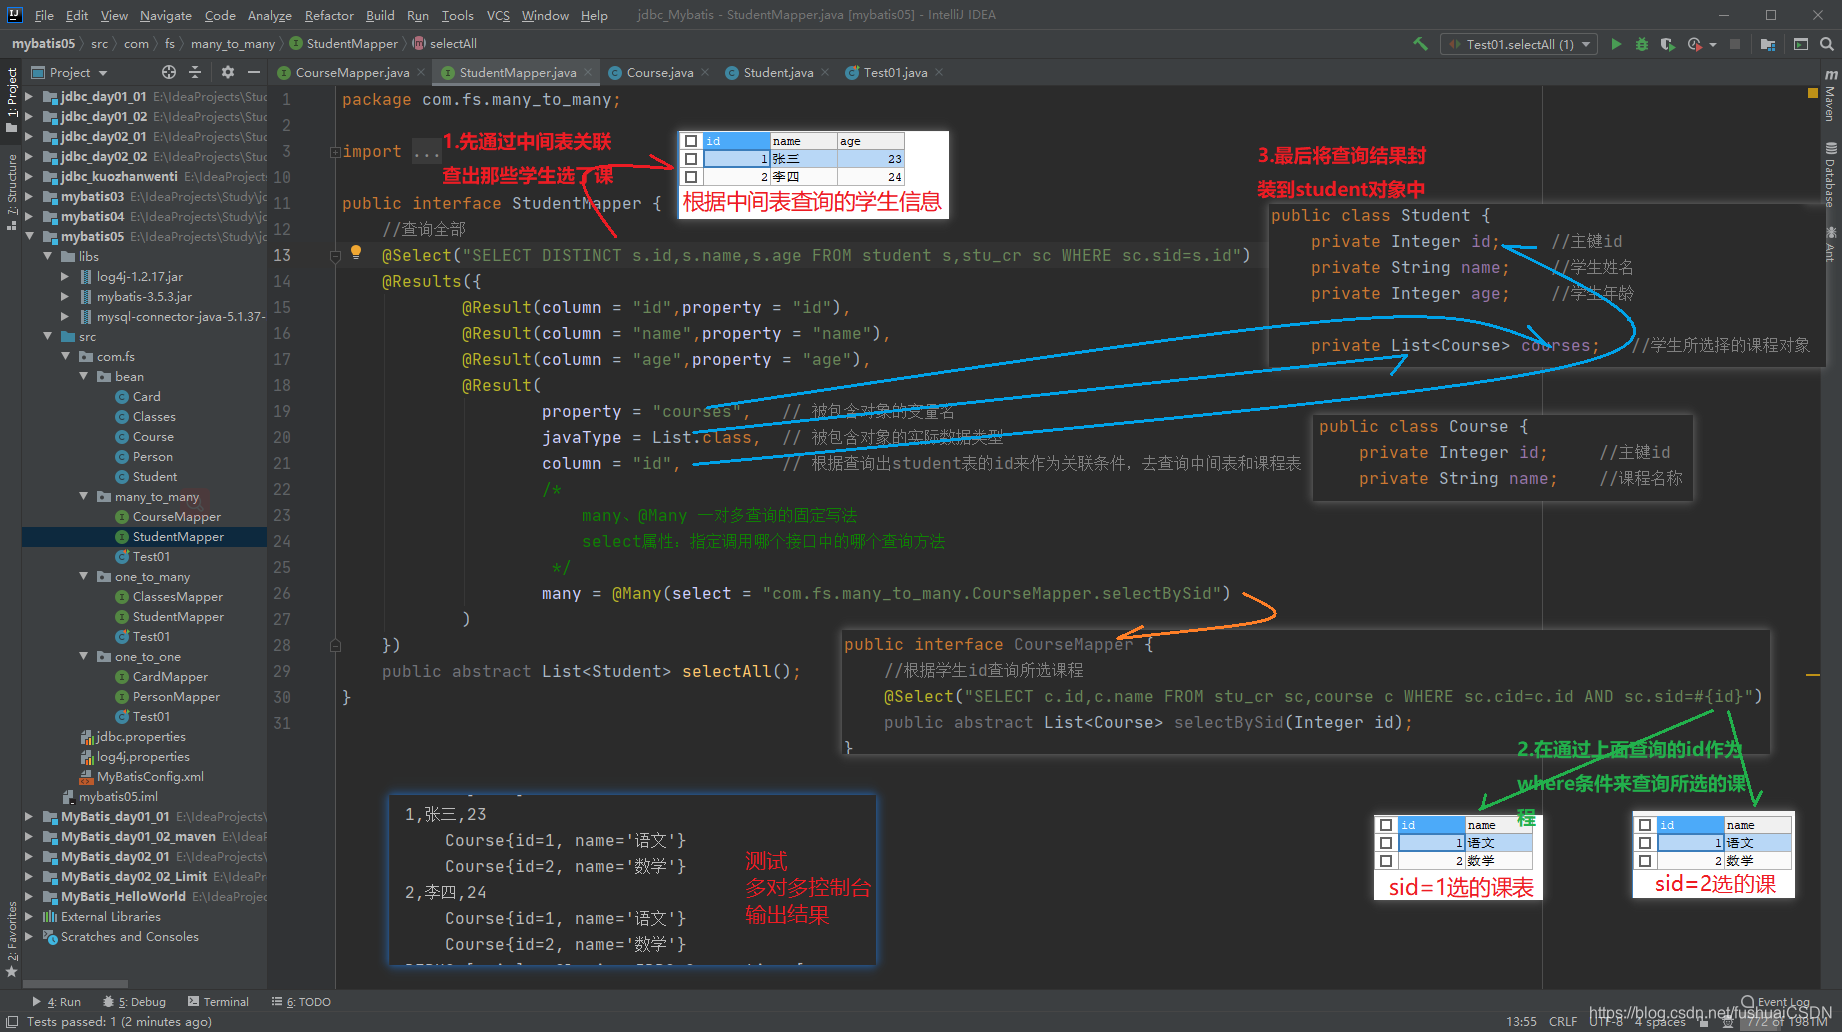Open the run configuration dropdown Test01.selectAll
This screenshot has width=1842, height=1032.
click(1519, 44)
